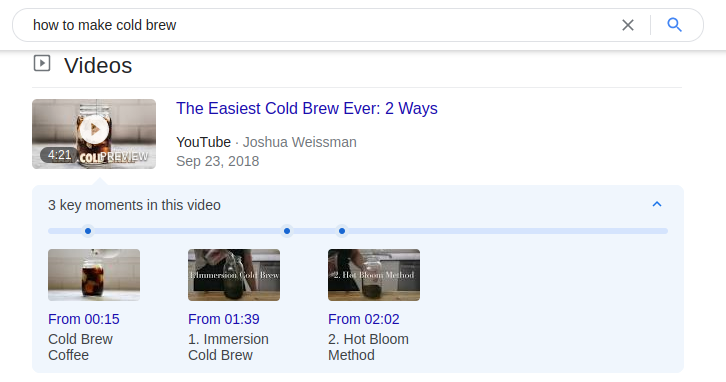Click the "3 key moments in this video" header
This screenshot has height=382, width=726.
134,205
